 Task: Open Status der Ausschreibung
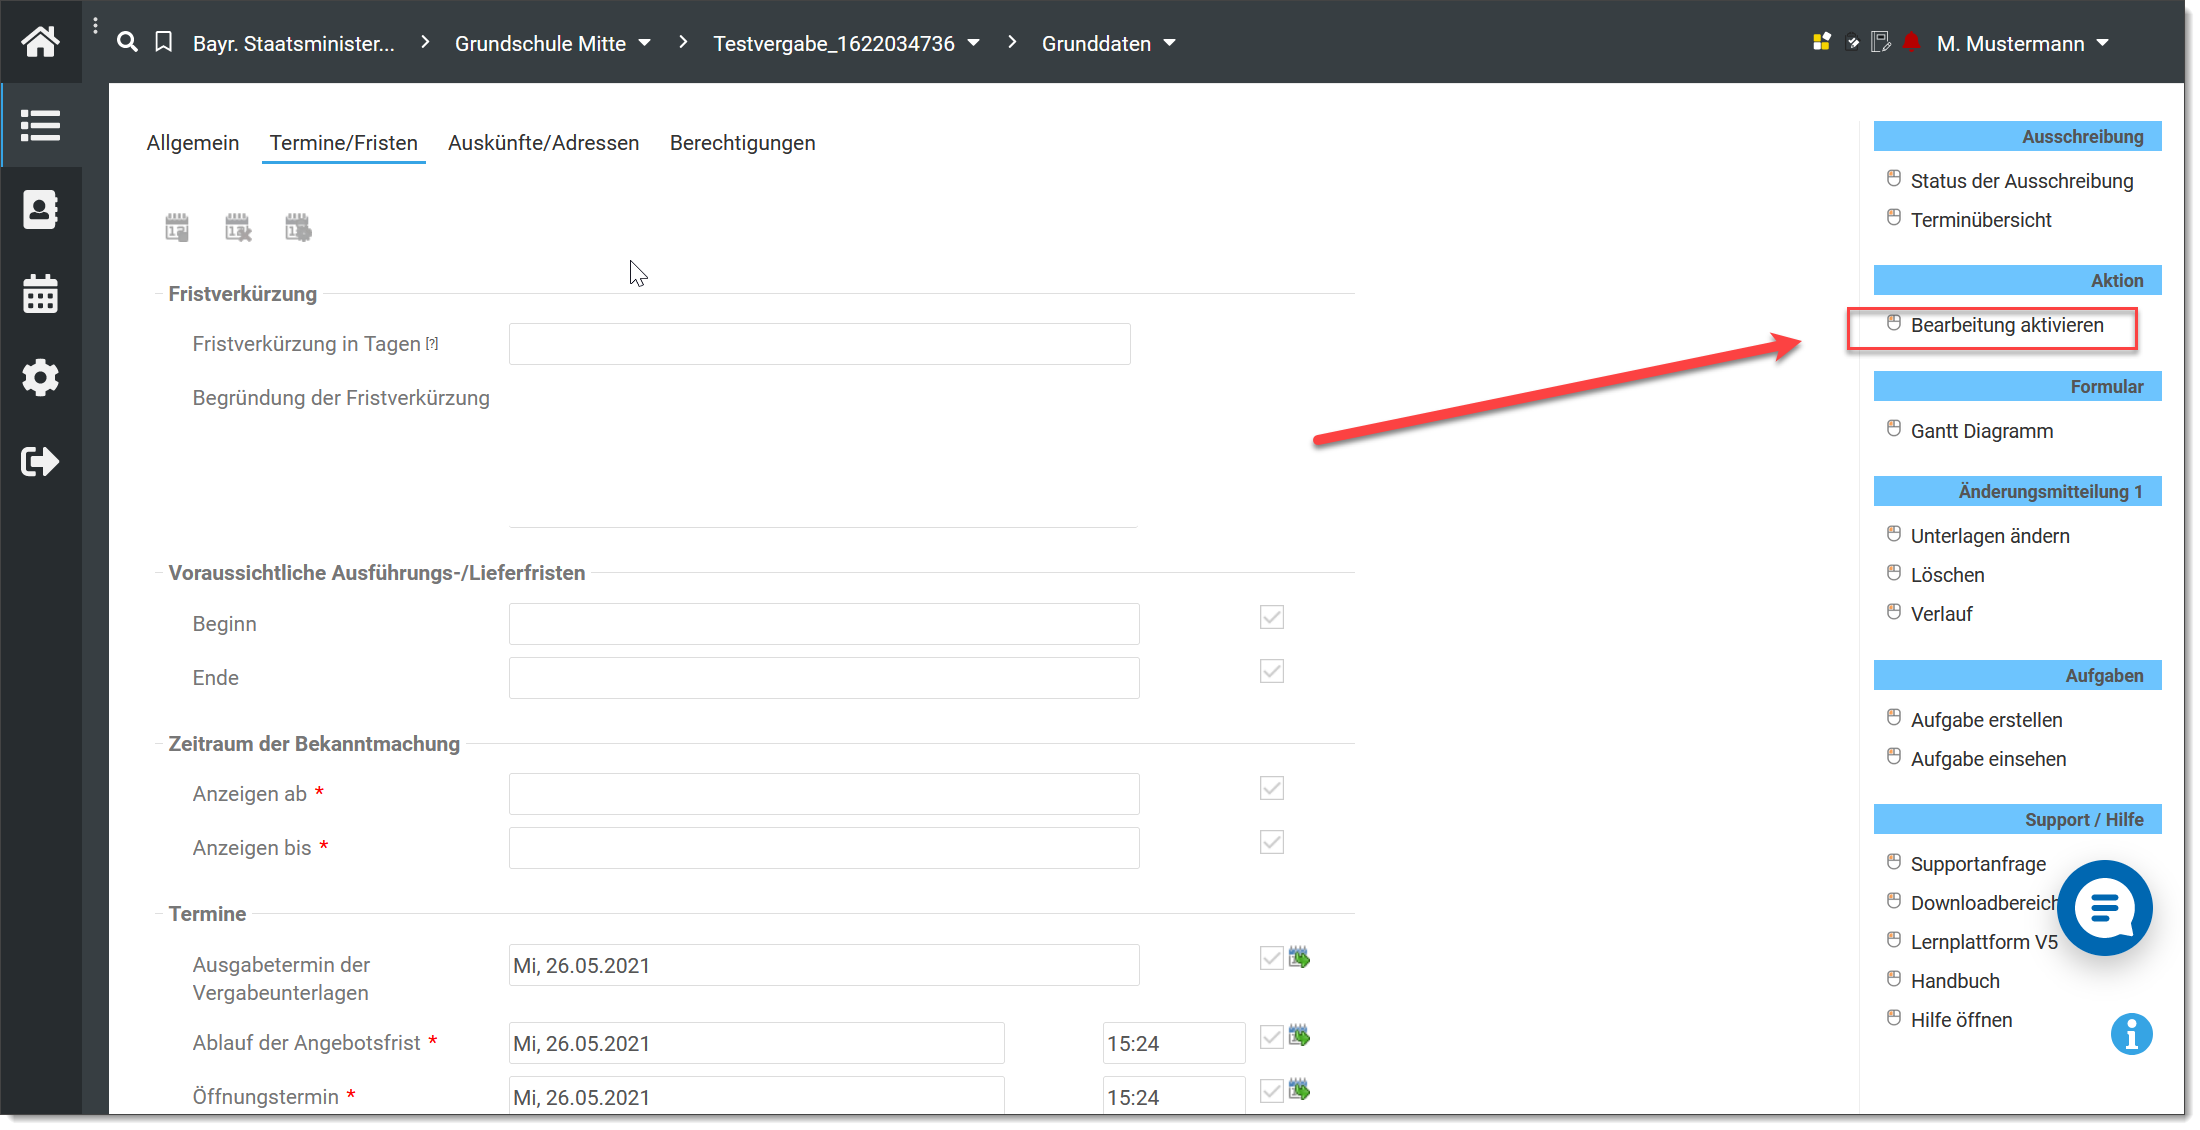(2022, 181)
